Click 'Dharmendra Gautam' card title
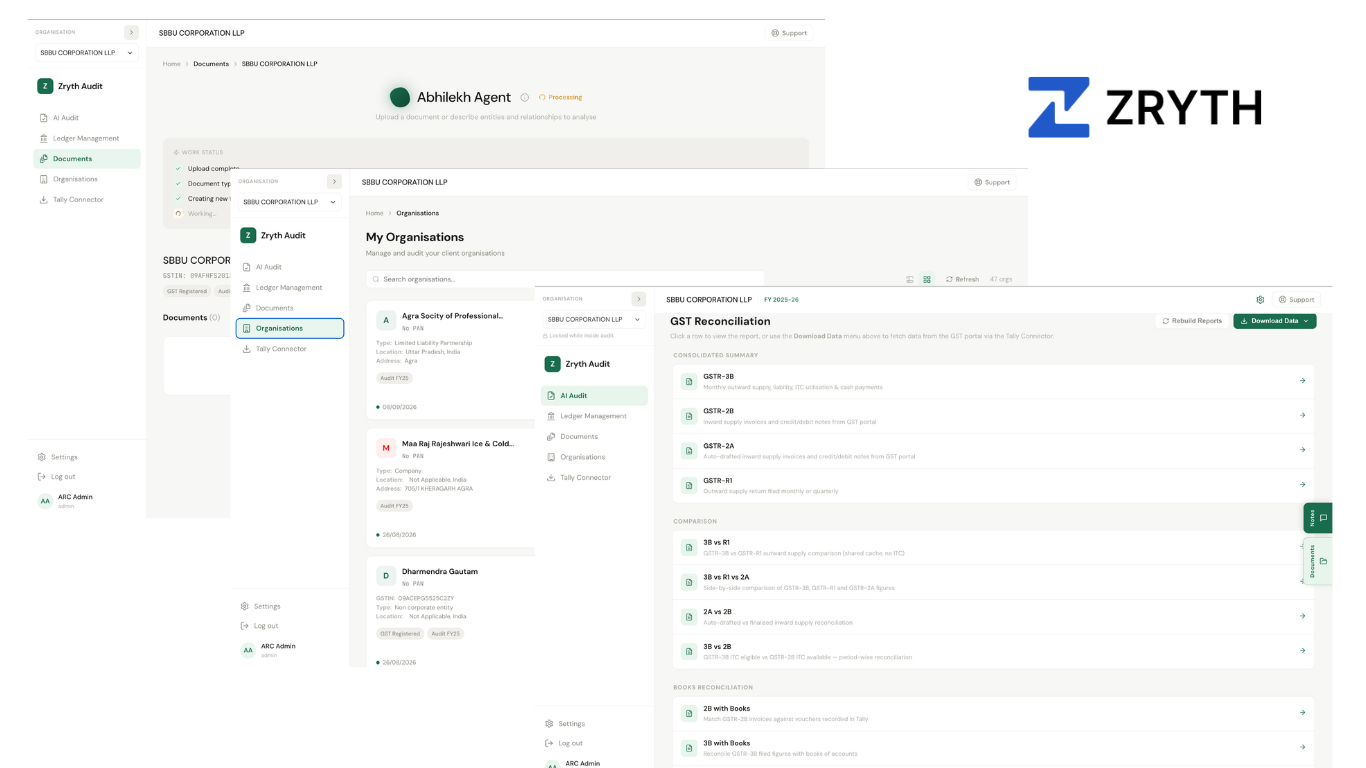The width and height of the screenshot is (1366, 768). pos(440,571)
